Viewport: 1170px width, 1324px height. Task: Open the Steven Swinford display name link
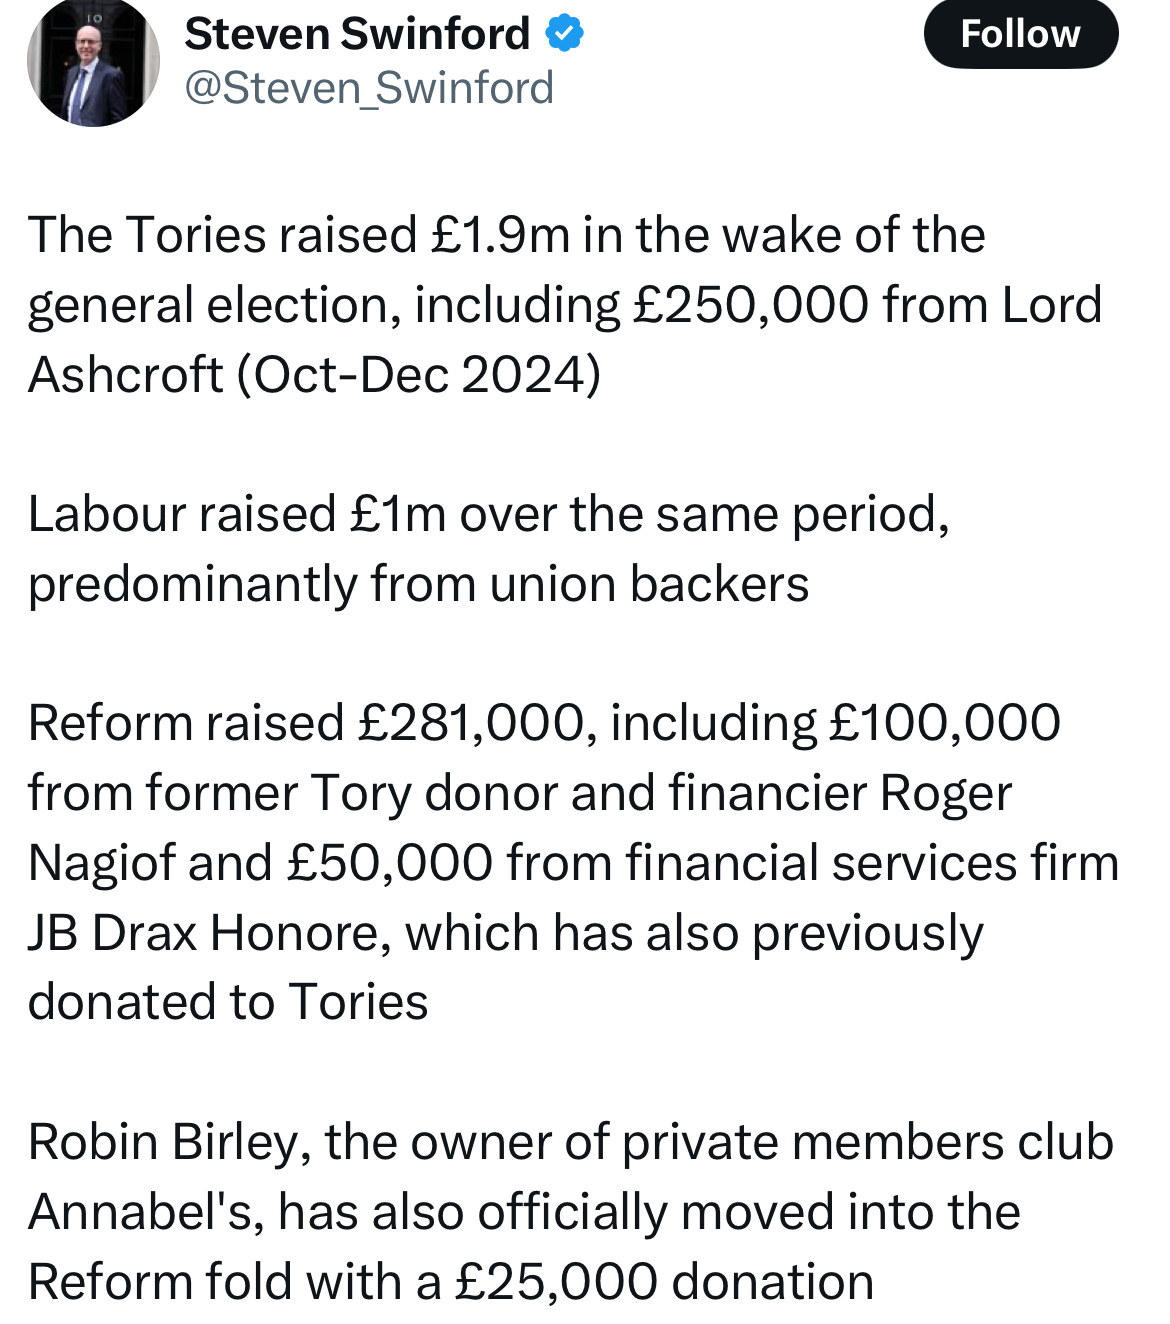(357, 34)
